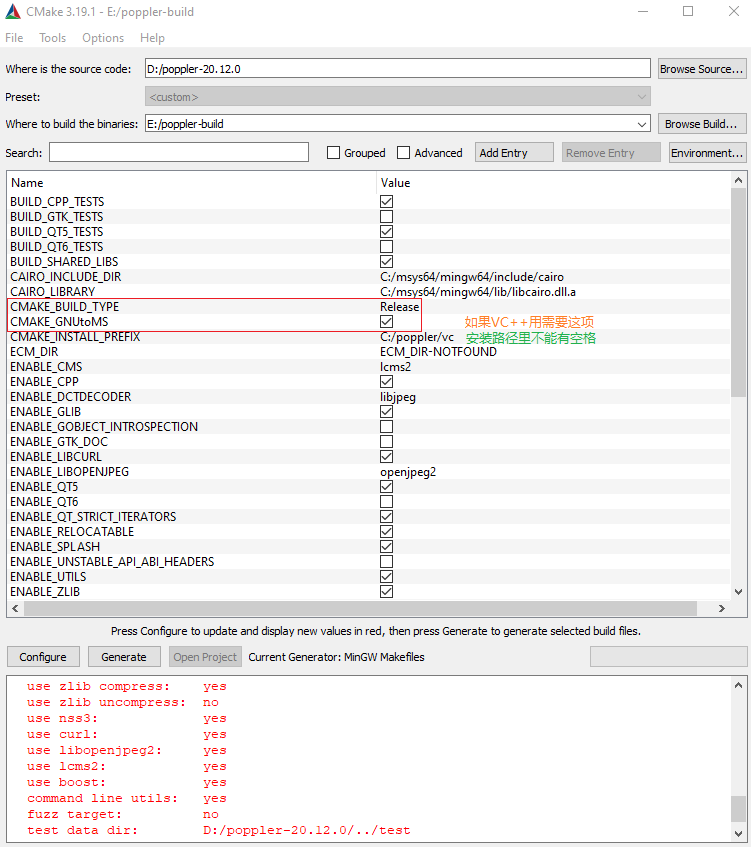The width and height of the screenshot is (751, 847).
Task: Disable the CMAKE_GNUtoMS checkbox
Action: coord(386,322)
